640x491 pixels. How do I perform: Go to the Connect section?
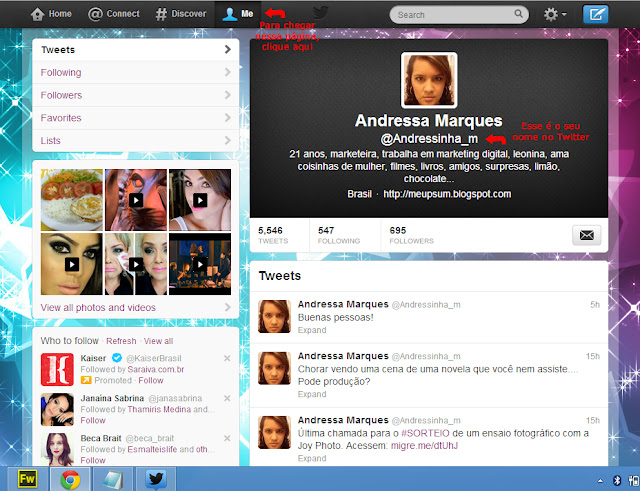point(114,14)
